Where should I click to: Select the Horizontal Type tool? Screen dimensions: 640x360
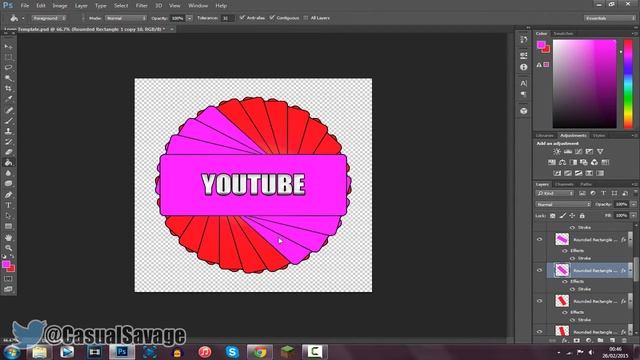point(8,205)
